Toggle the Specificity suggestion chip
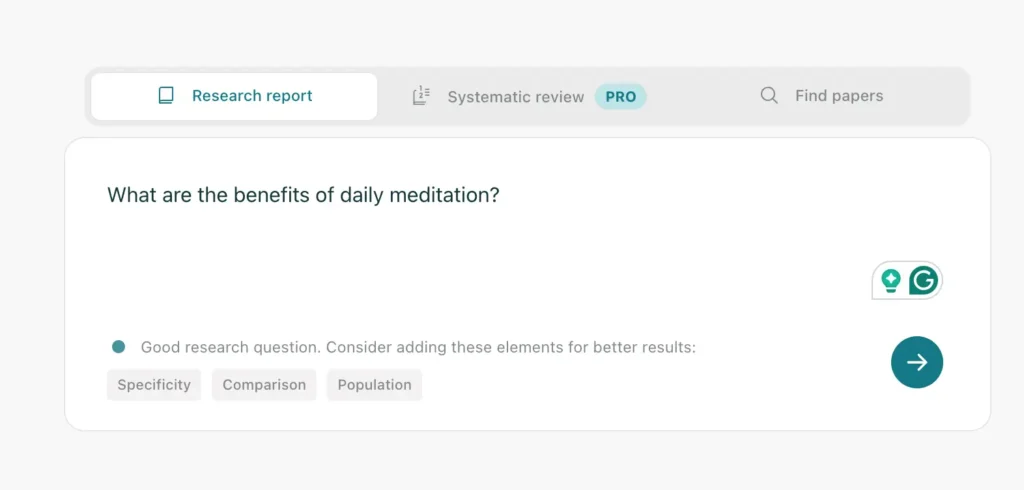1024x490 pixels. pyautogui.click(x=154, y=385)
